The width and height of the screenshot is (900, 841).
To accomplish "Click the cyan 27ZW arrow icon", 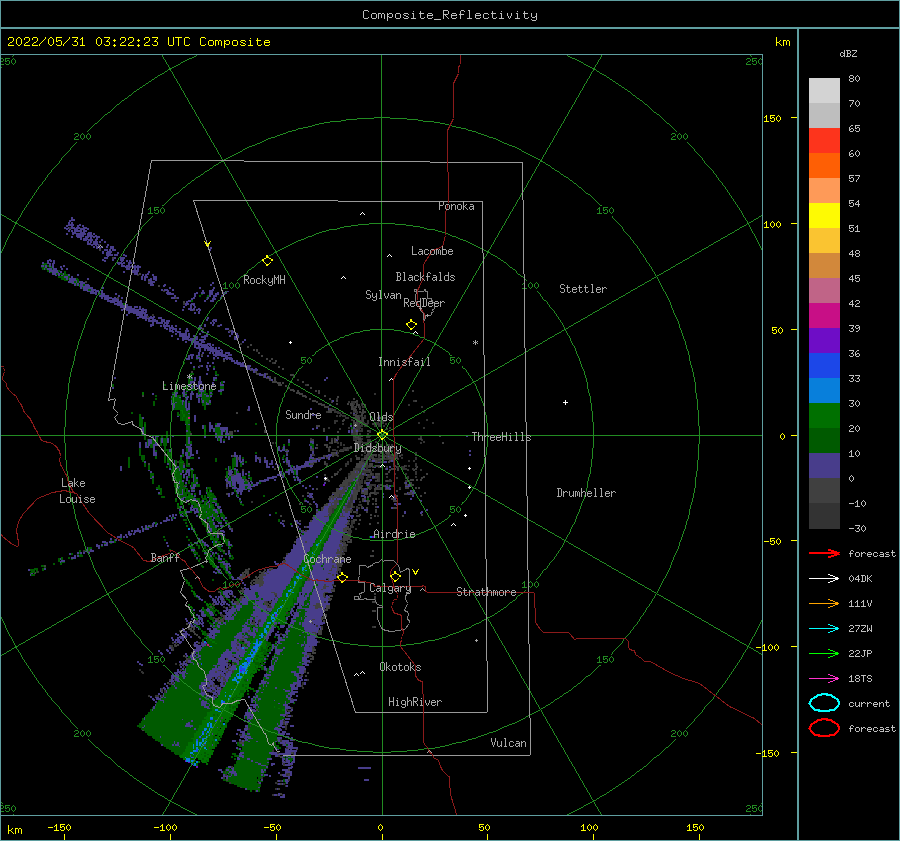I will point(824,629).
